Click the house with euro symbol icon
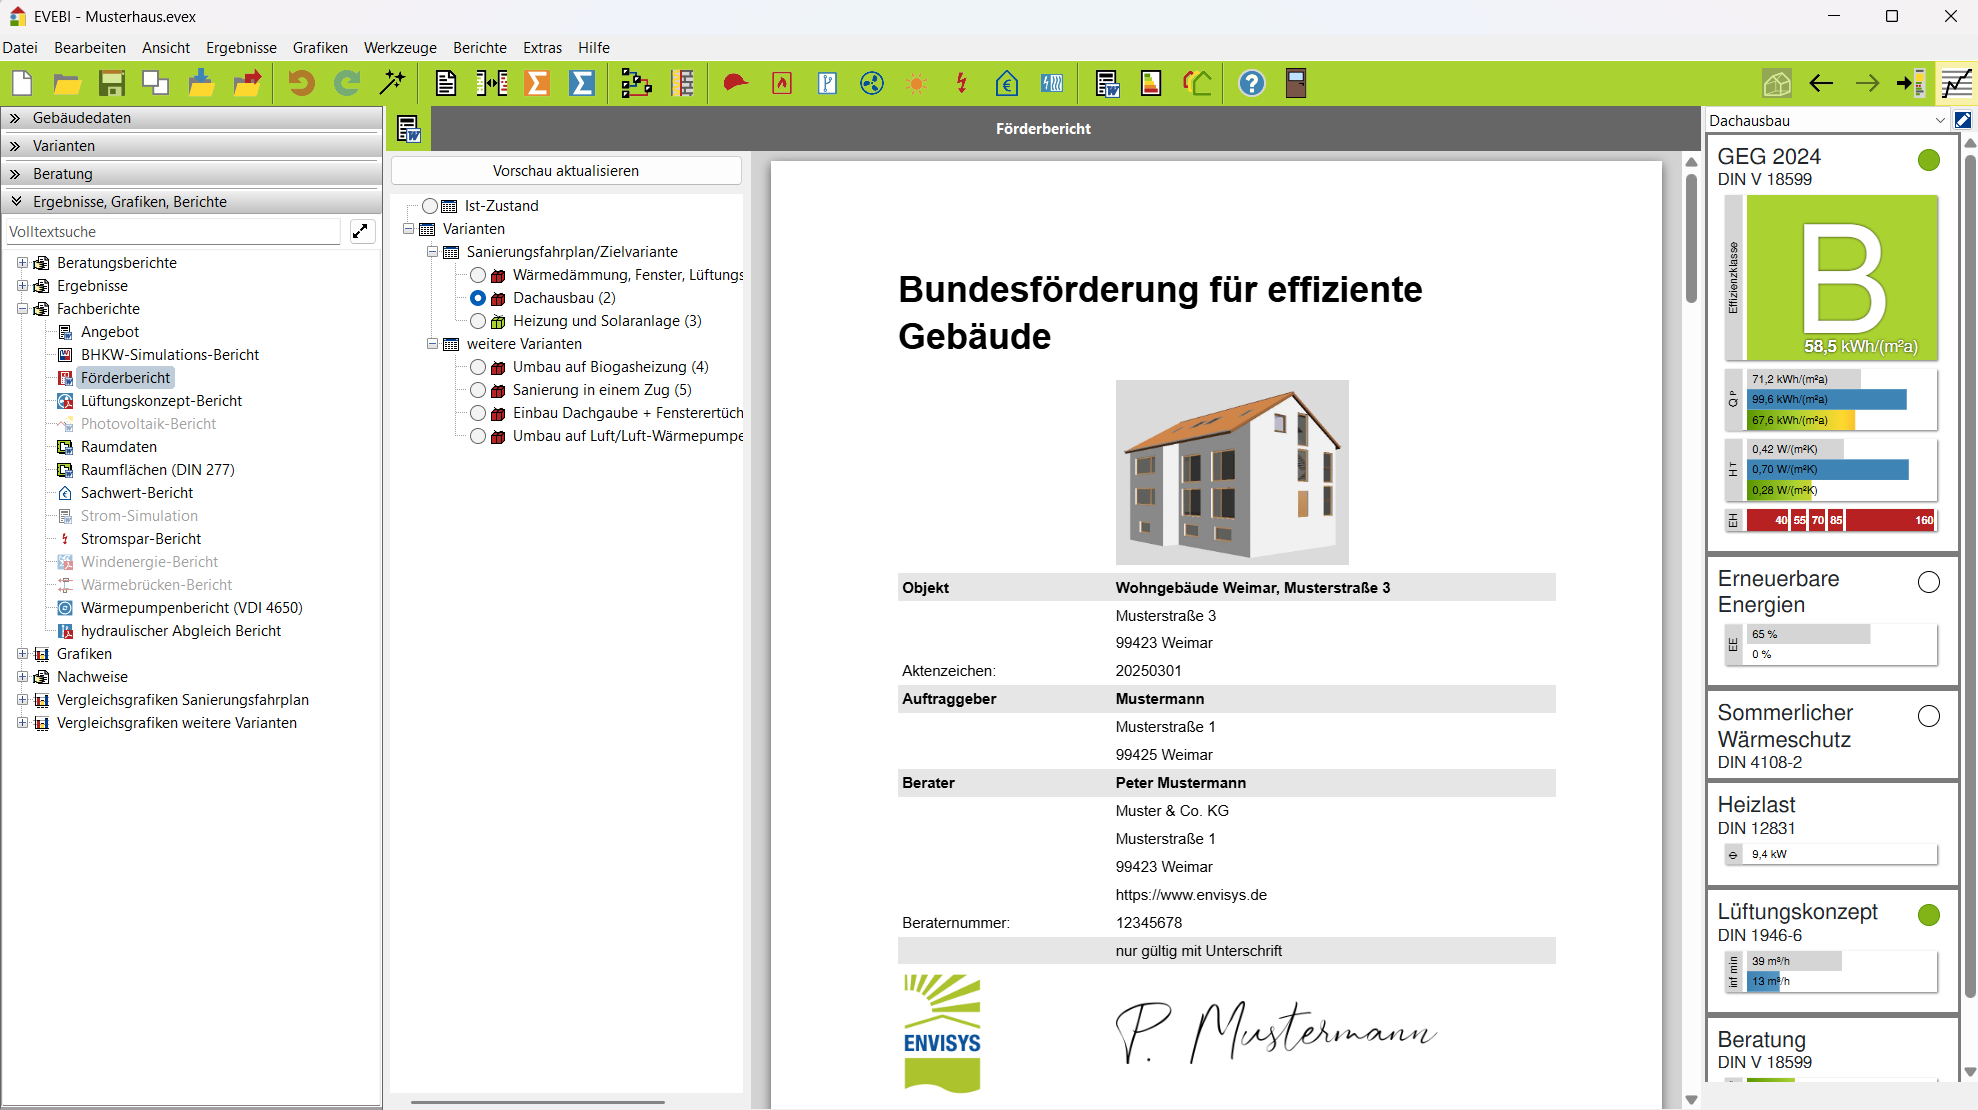This screenshot has height=1110, width=1978. coord(1006,83)
